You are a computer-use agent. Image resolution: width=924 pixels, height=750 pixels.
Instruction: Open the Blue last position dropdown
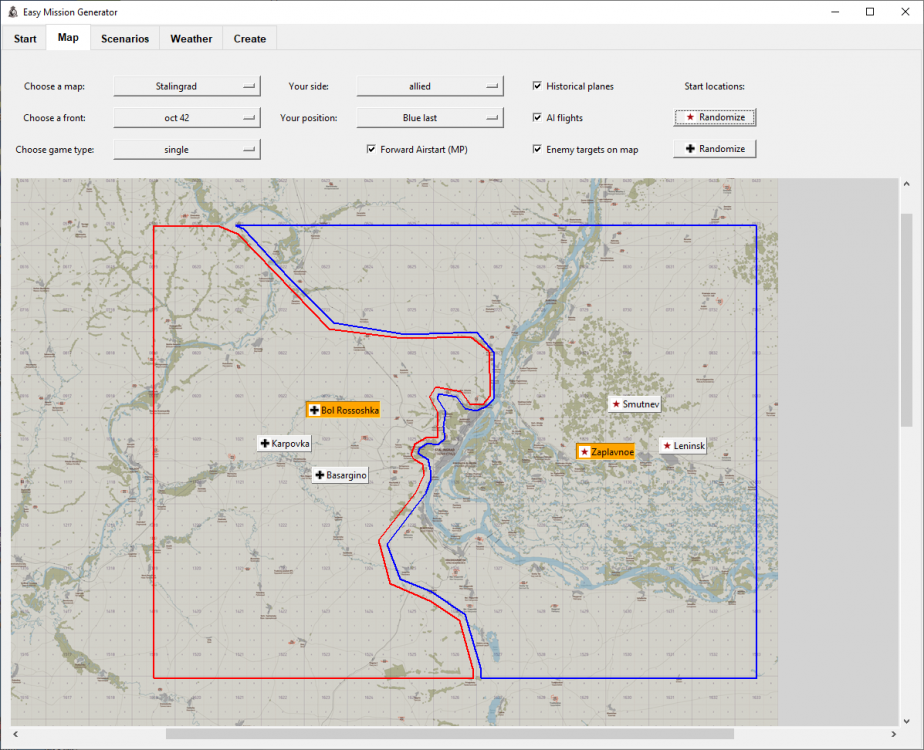tap(429, 118)
